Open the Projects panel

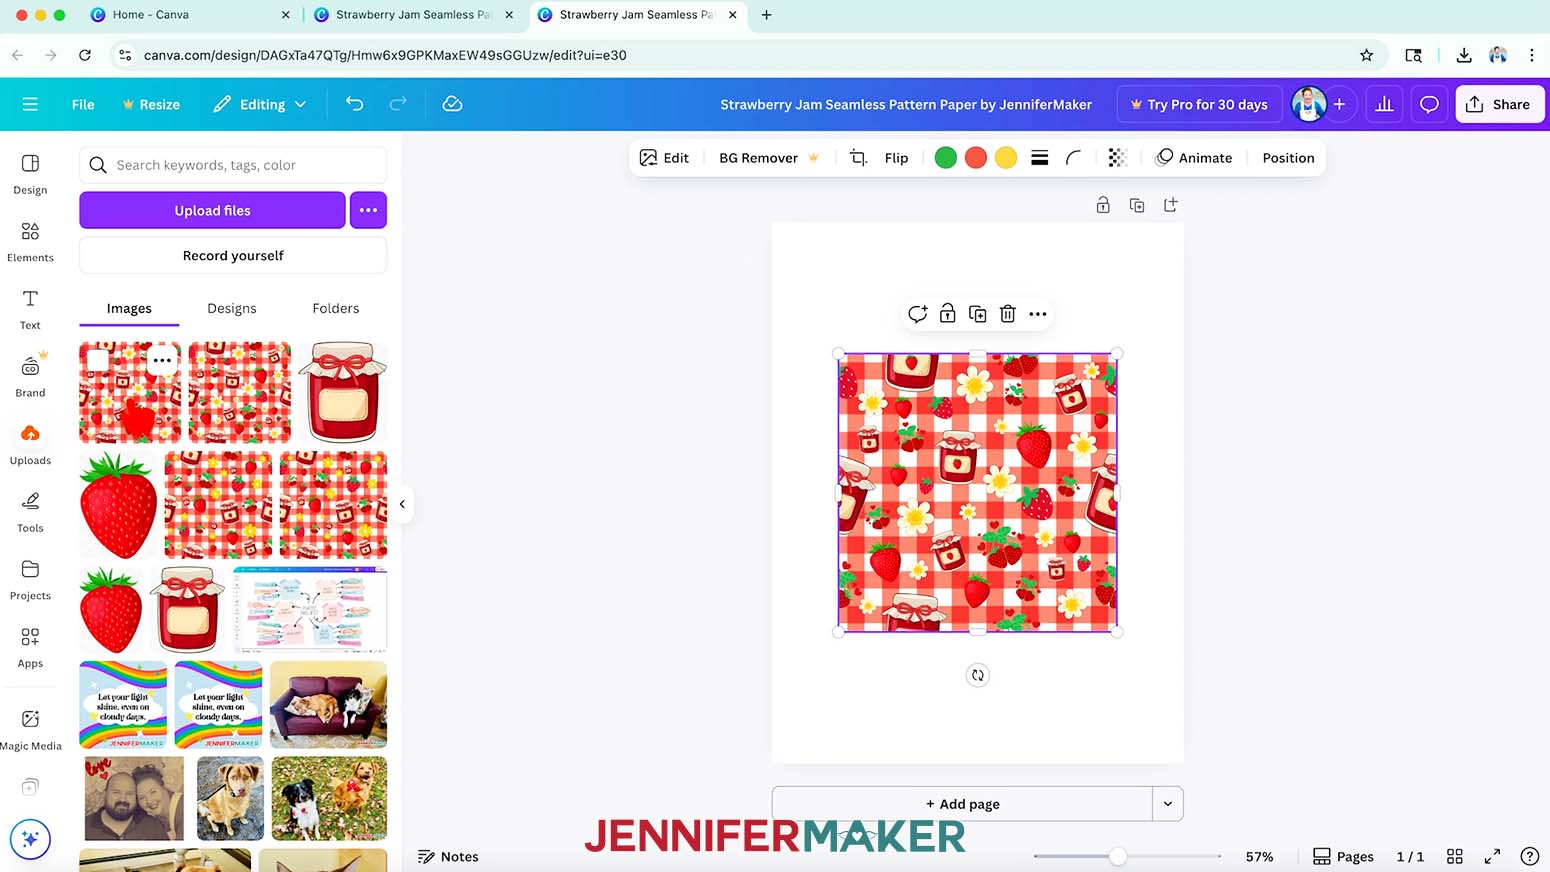tap(30, 580)
